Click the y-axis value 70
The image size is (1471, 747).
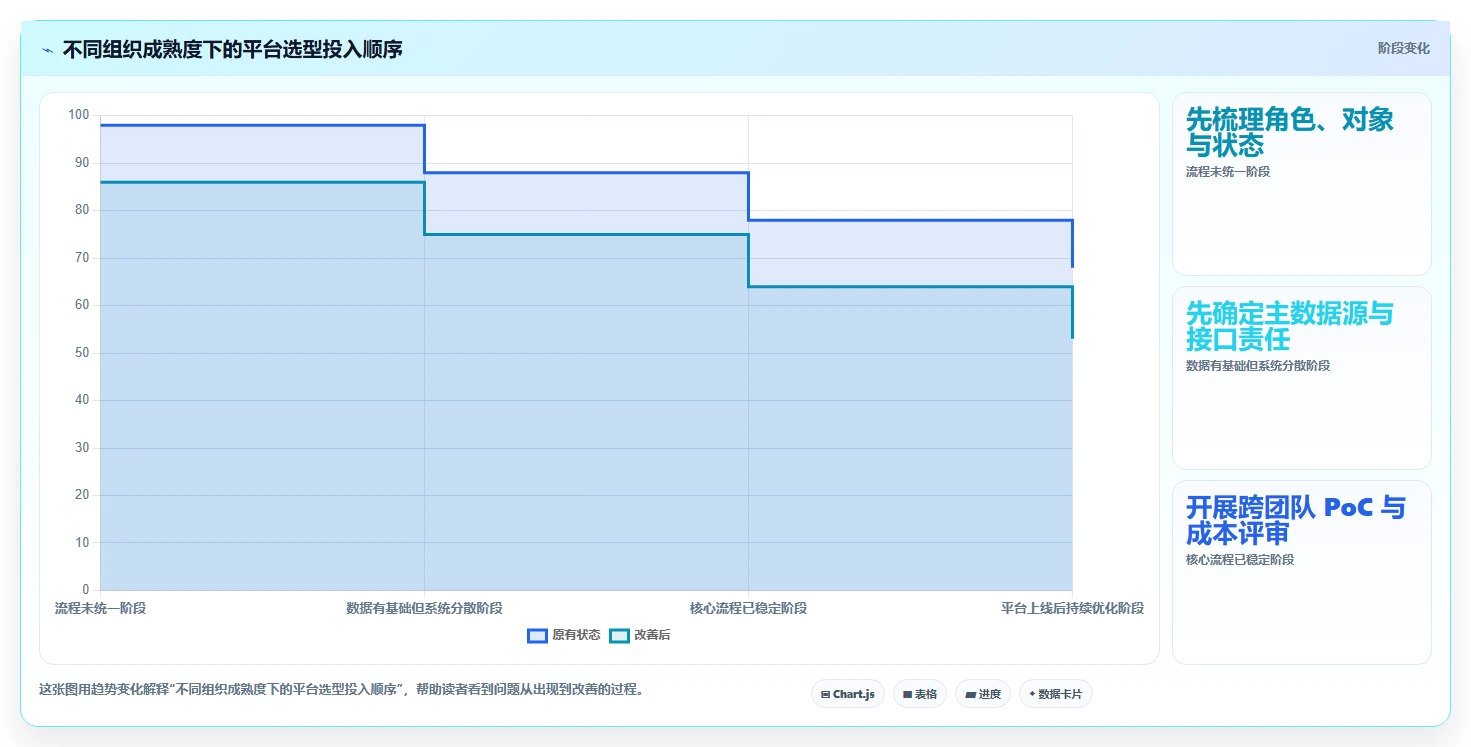(82, 257)
